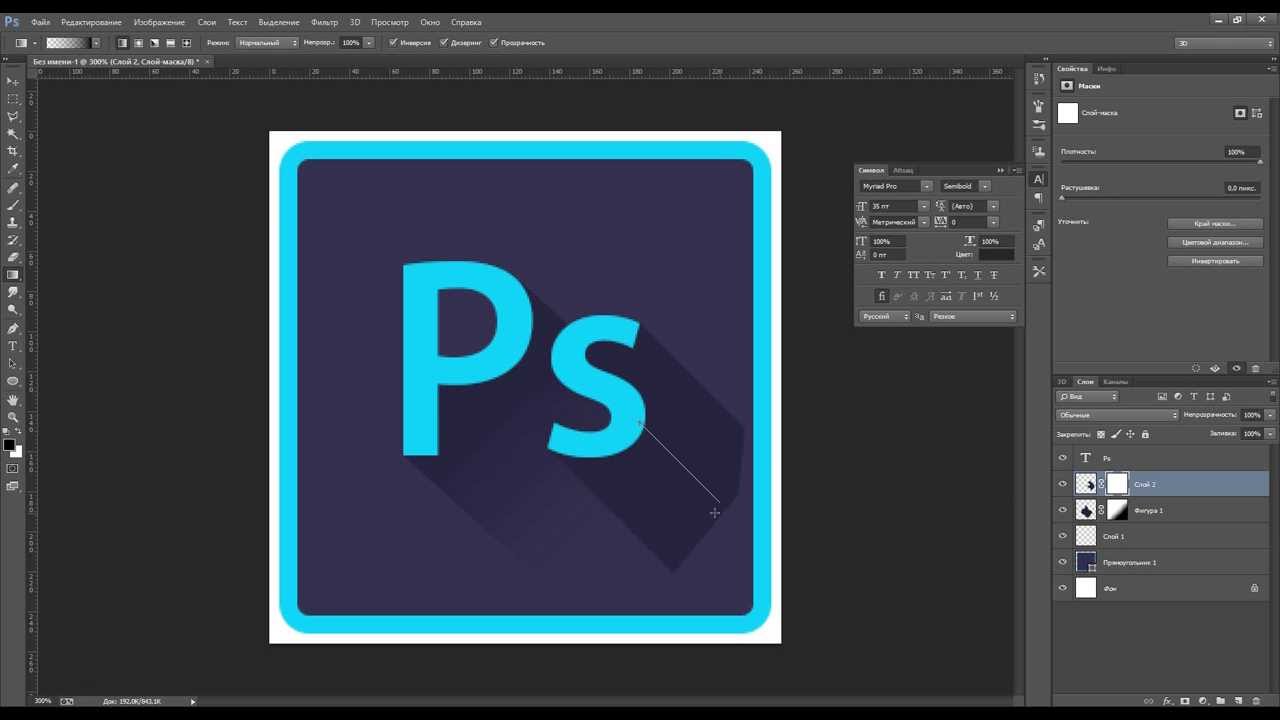This screenshot has width=1280, height=720.
Task: Hide the Прямоугольник 1 layer
Action: (1063, 562)
